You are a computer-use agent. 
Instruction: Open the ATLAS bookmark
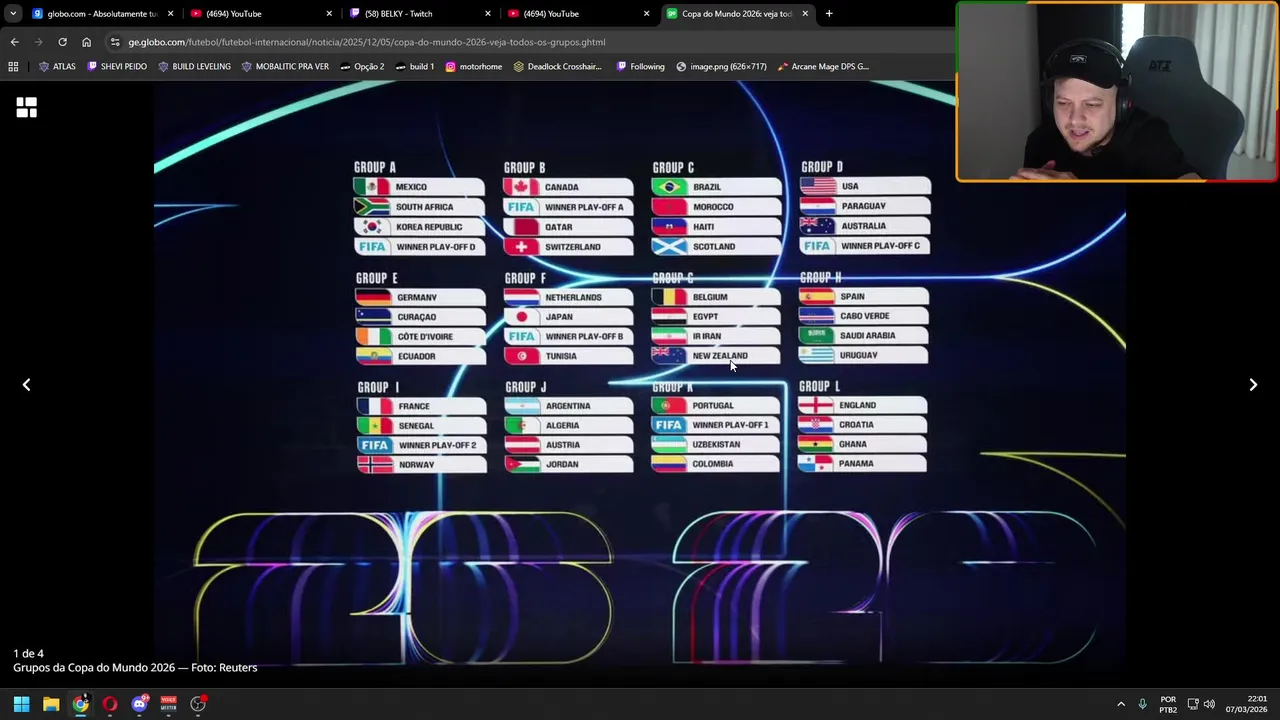pyautogui.click(x=57, y=67)
